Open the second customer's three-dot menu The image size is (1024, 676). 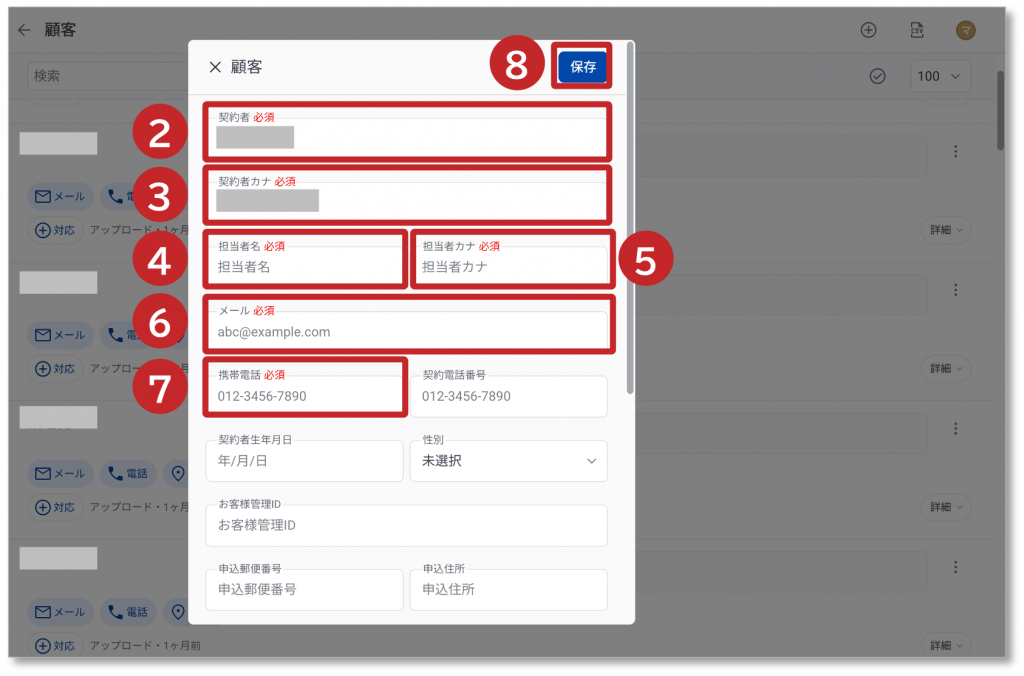coord(956,290)
